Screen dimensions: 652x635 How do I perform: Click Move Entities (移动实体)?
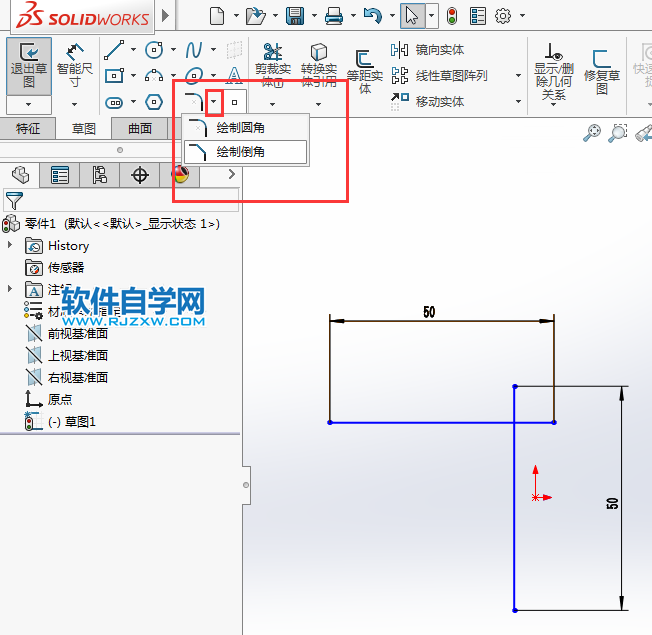[x=427, y=101]
